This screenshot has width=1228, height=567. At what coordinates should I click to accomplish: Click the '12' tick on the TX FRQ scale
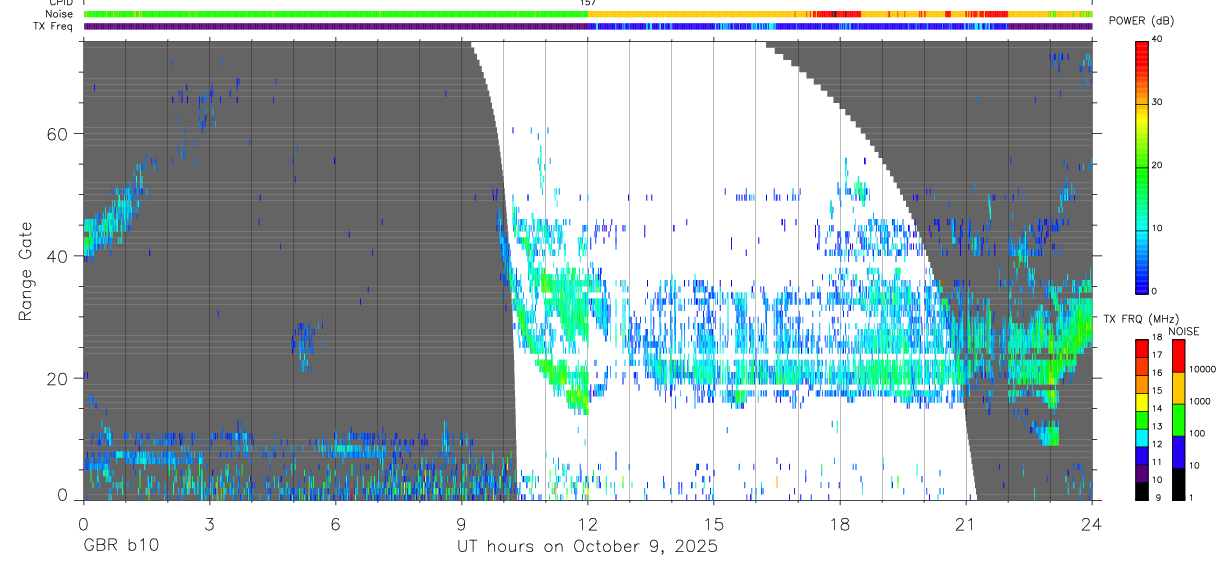click(1157, 444)
